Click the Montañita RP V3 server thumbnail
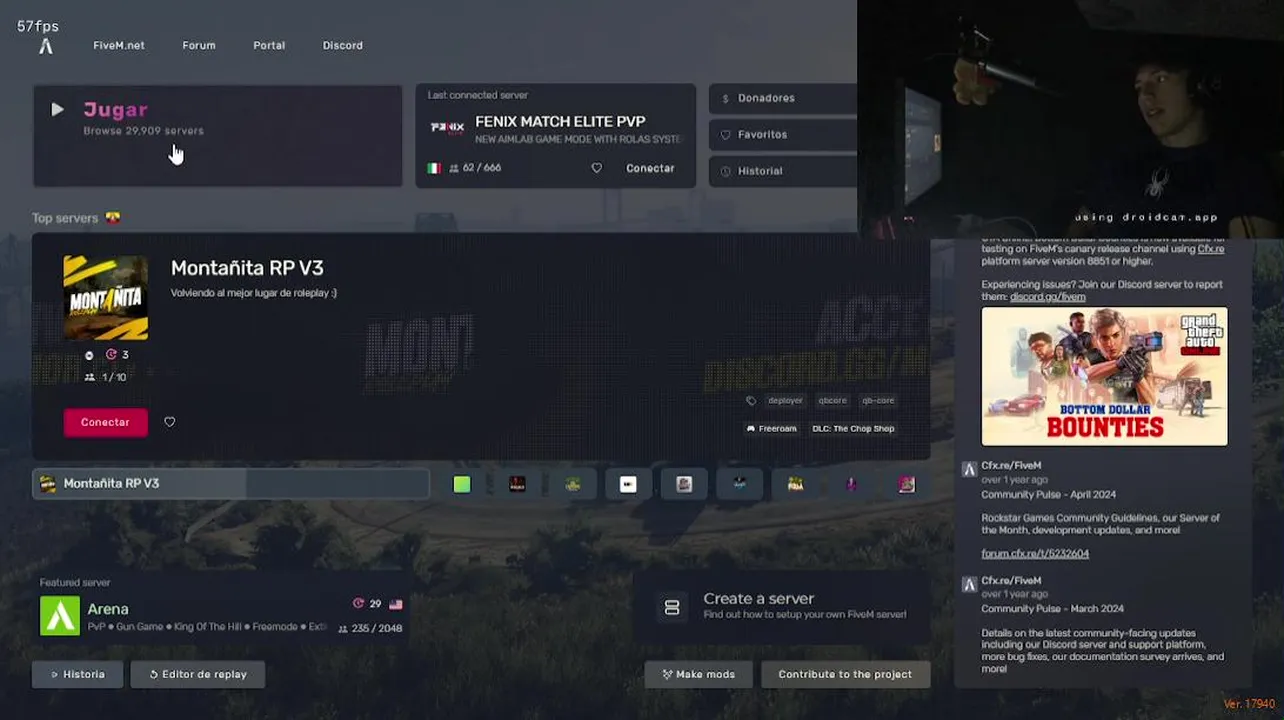Viewport: 1284px width, 720px height. click(106, 298)
